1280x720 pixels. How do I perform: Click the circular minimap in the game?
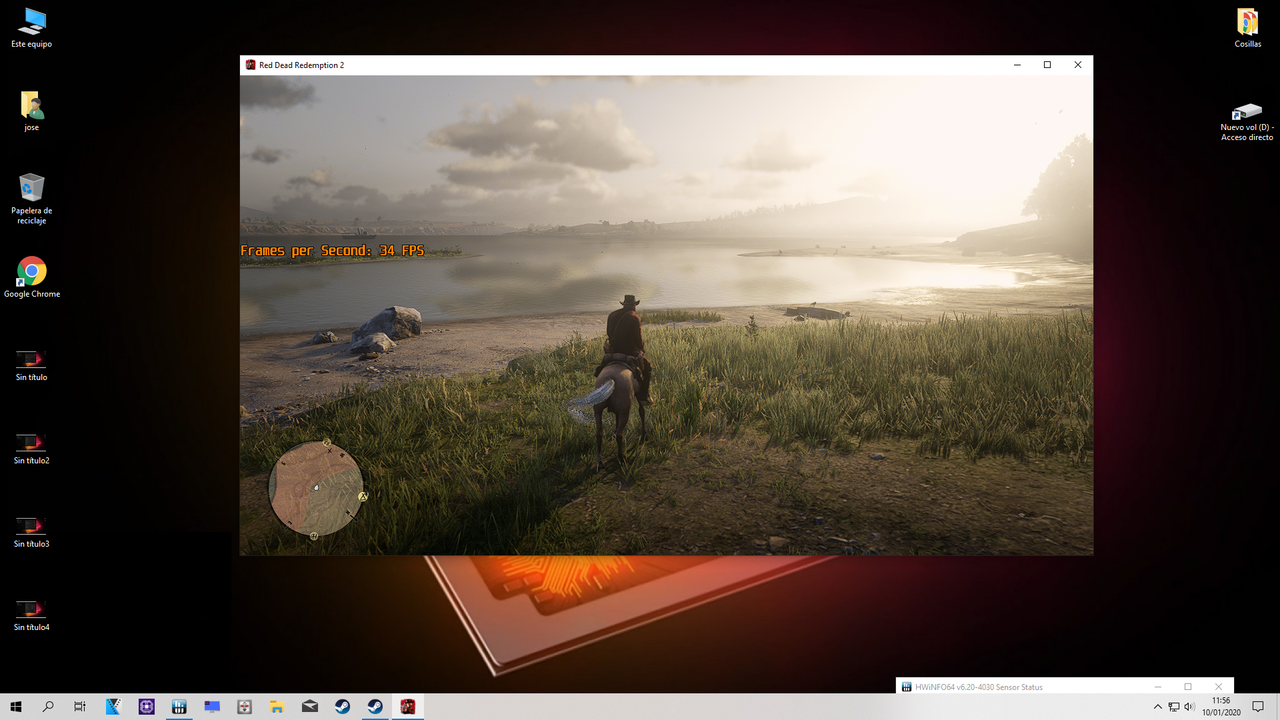(316, 488)
